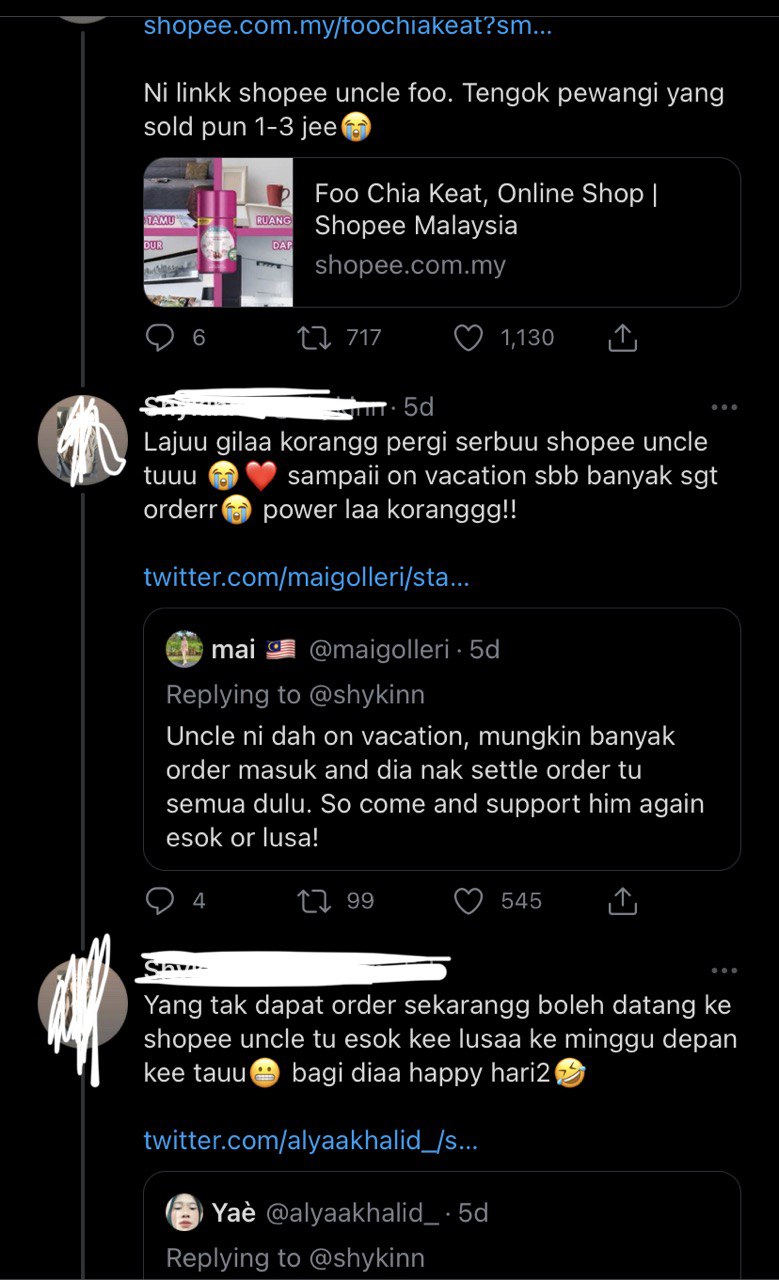Open more options for 'Lajuu gilaa' tweet
779x1280 pixels.
723,407
